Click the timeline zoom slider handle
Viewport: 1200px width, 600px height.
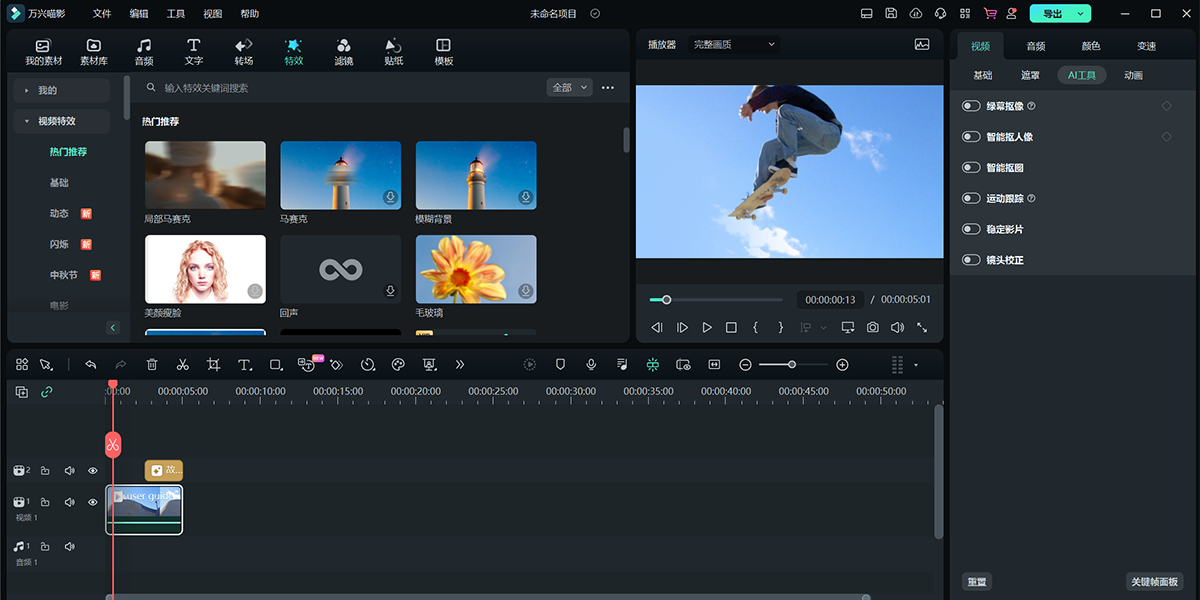(x=792, y=365)
